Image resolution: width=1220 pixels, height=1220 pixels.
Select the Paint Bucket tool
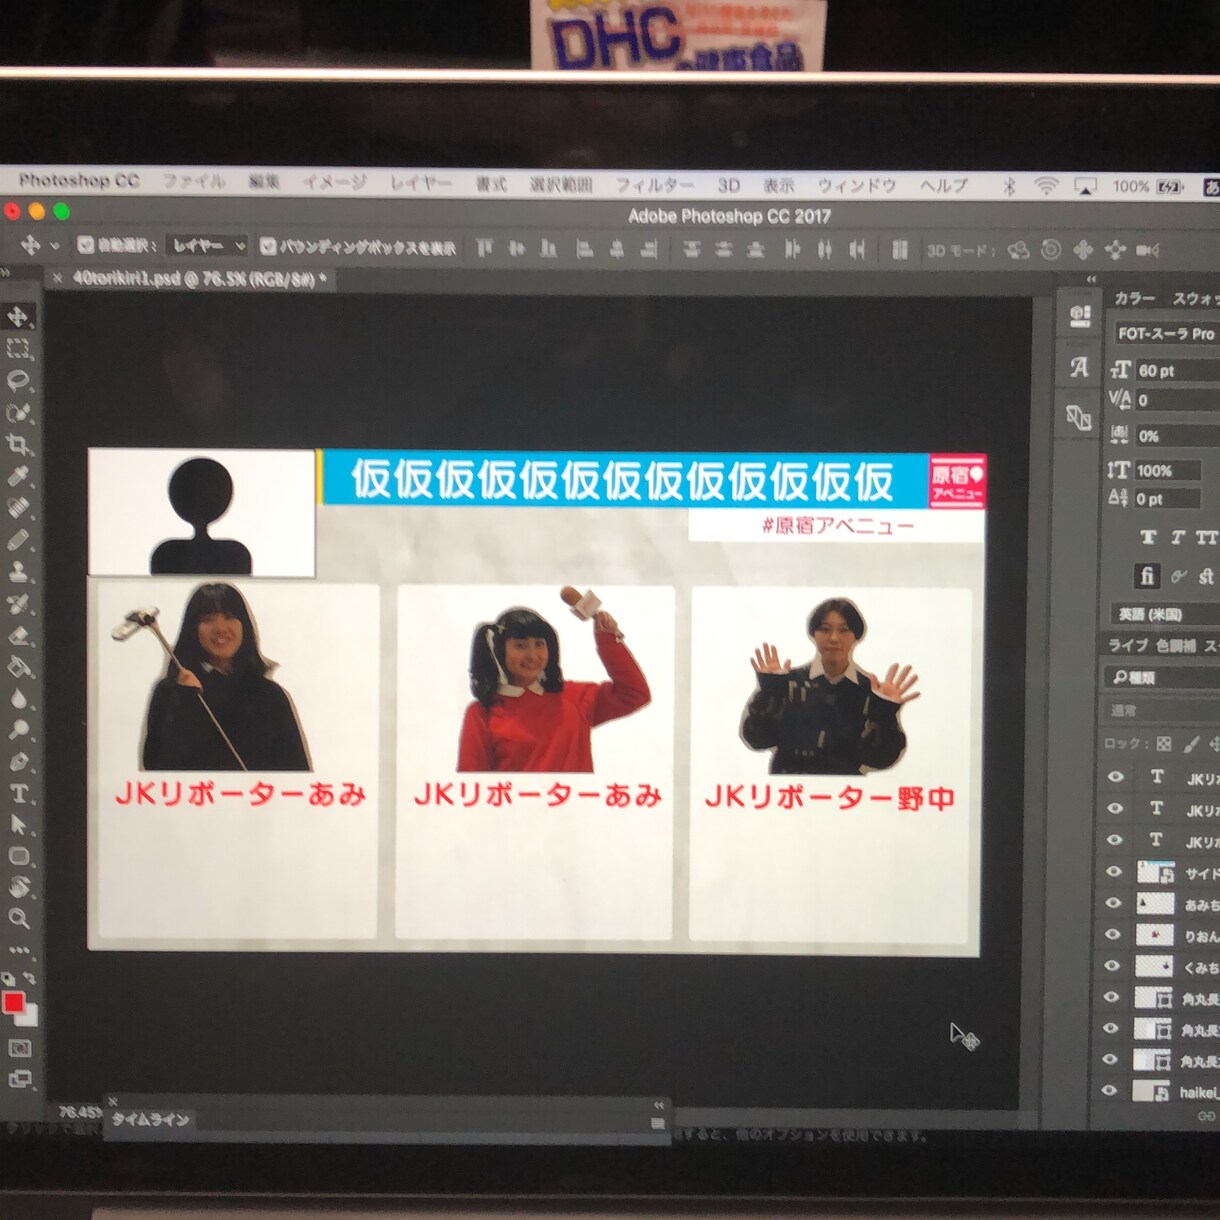(x=18, y=667)
